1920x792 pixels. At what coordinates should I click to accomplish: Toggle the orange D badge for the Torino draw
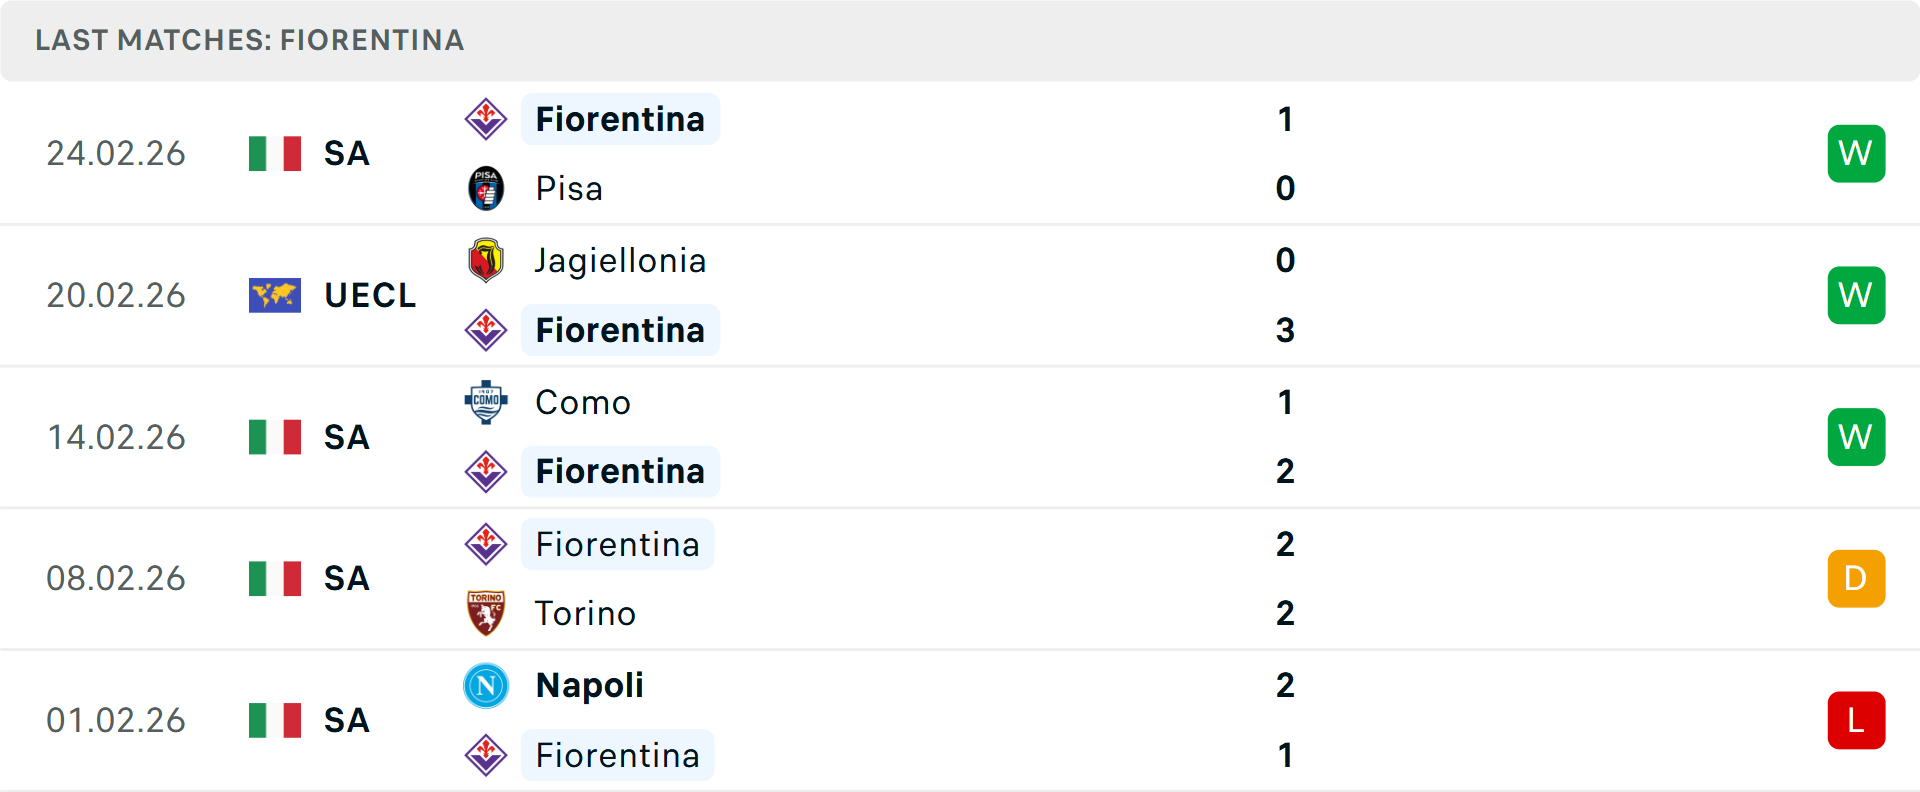(1856, 578)
